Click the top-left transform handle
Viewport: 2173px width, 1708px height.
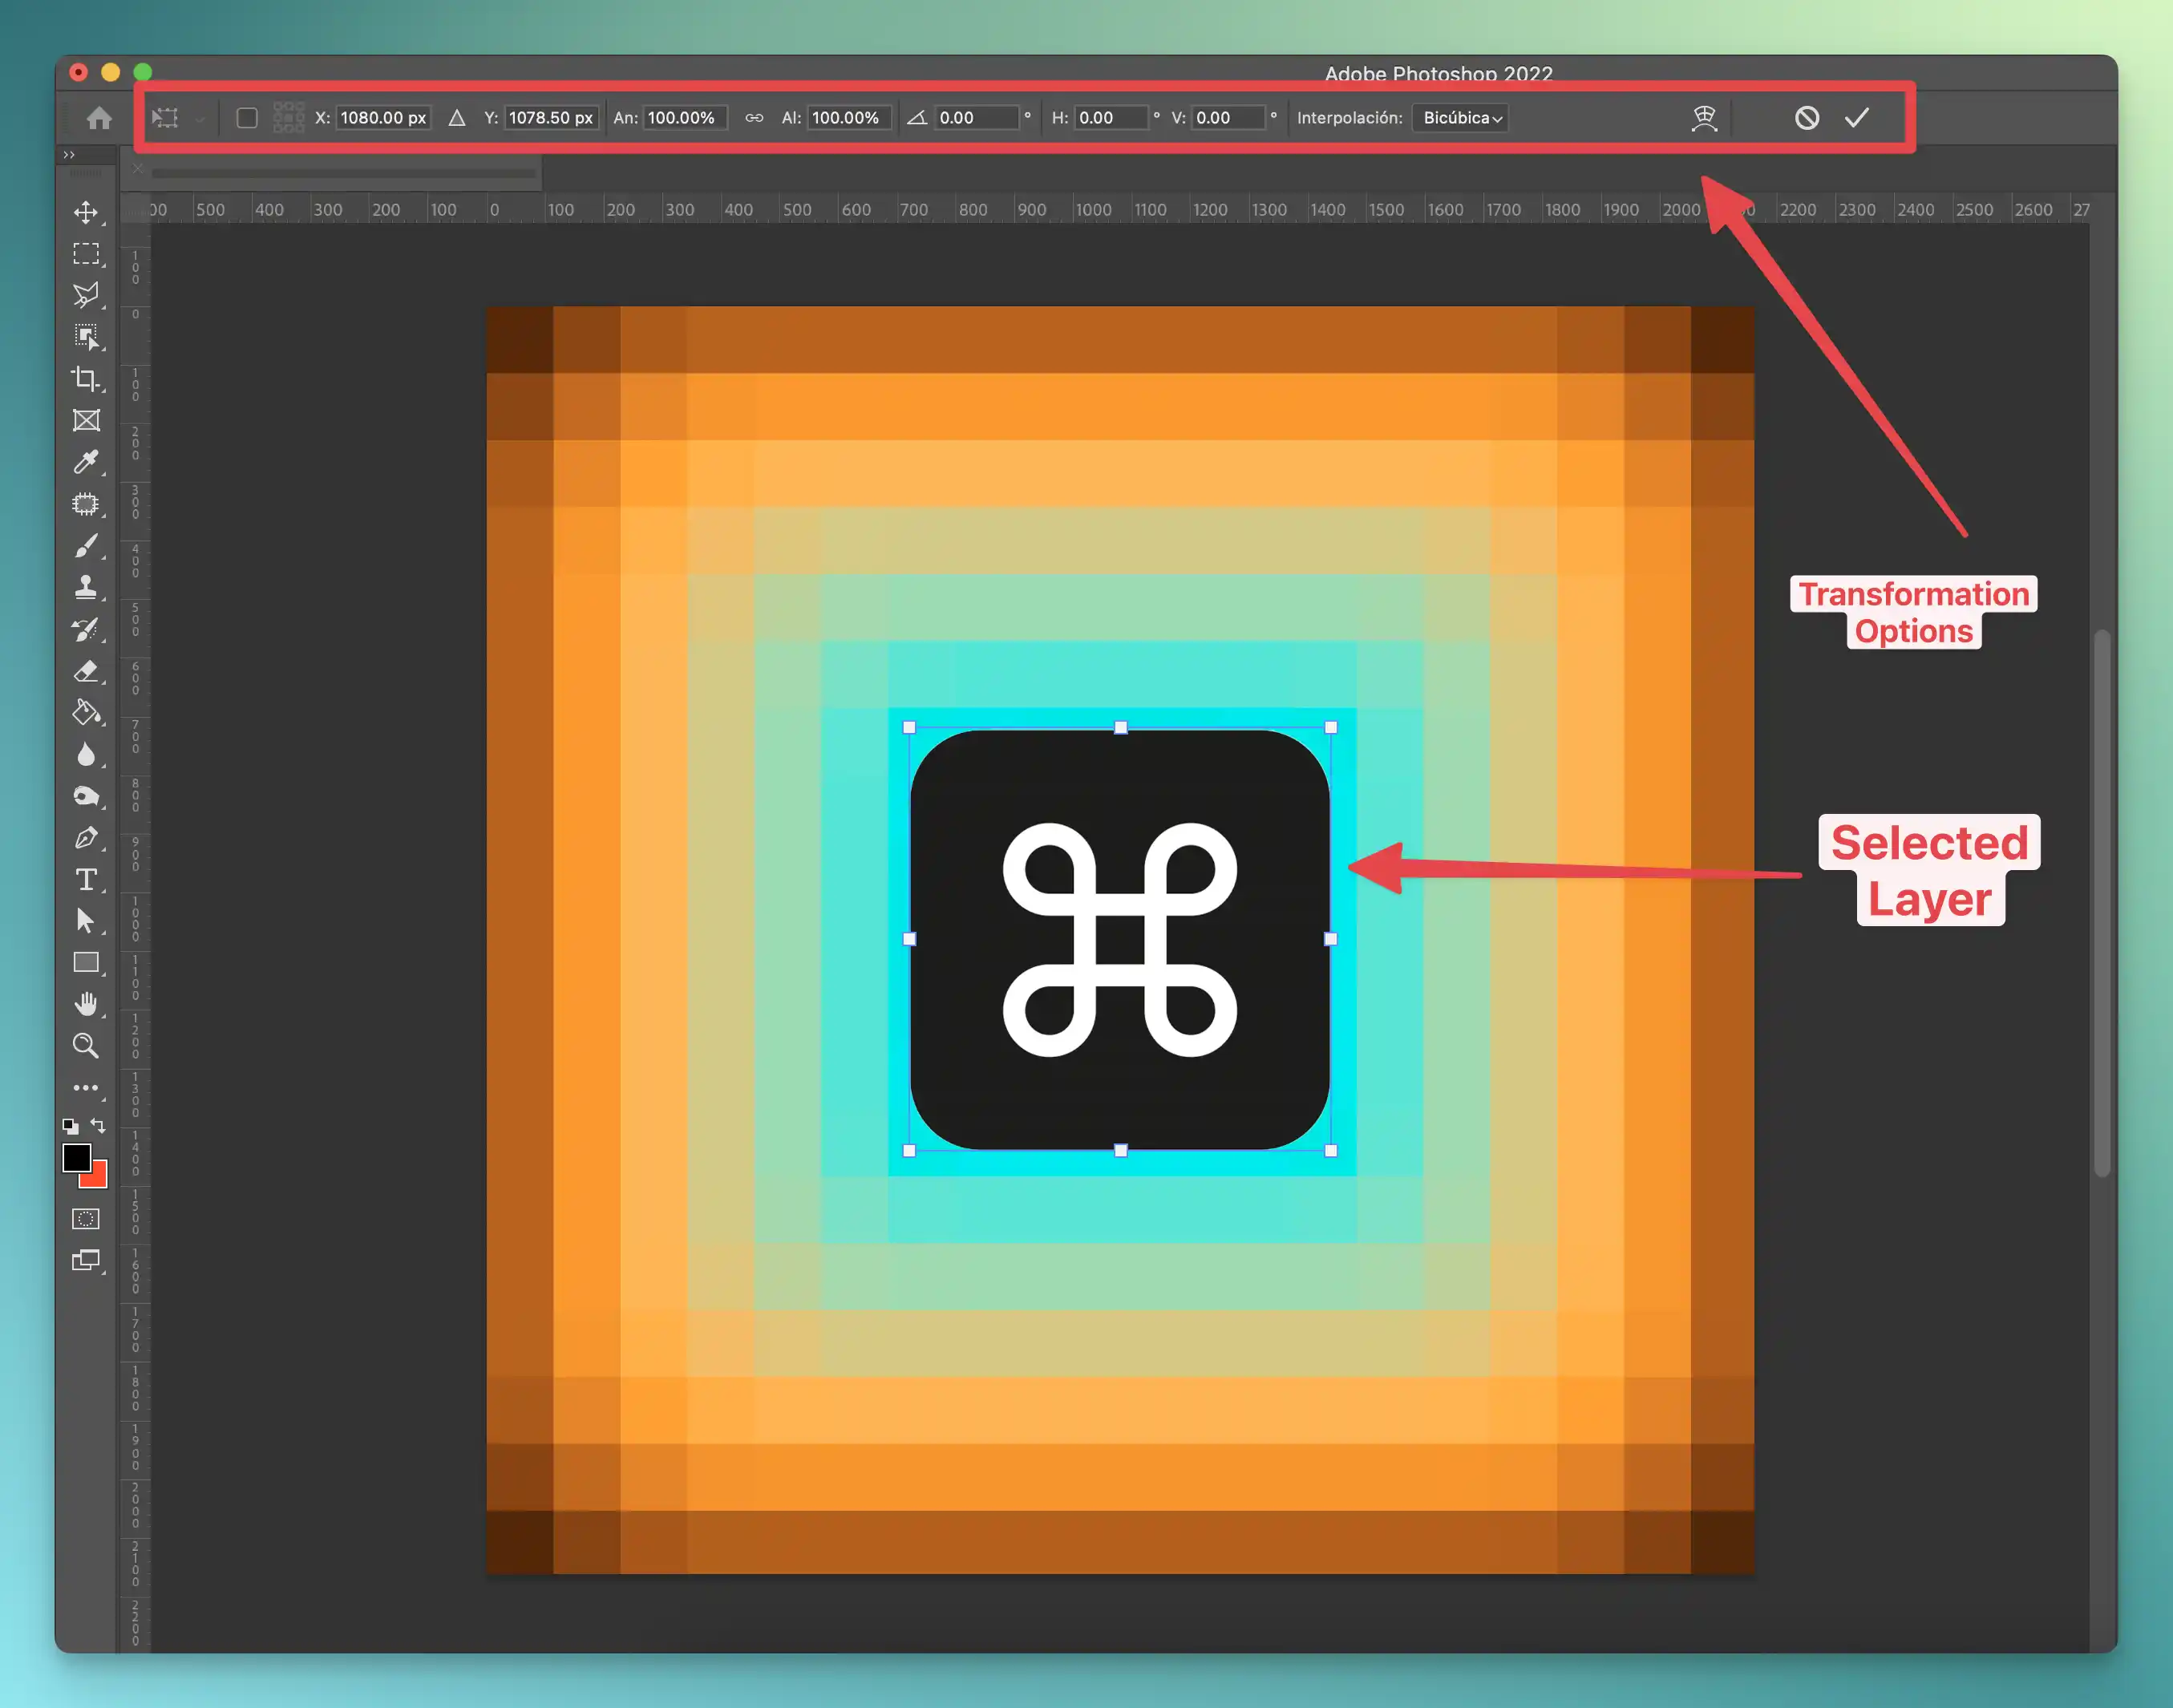click(909, 728)
